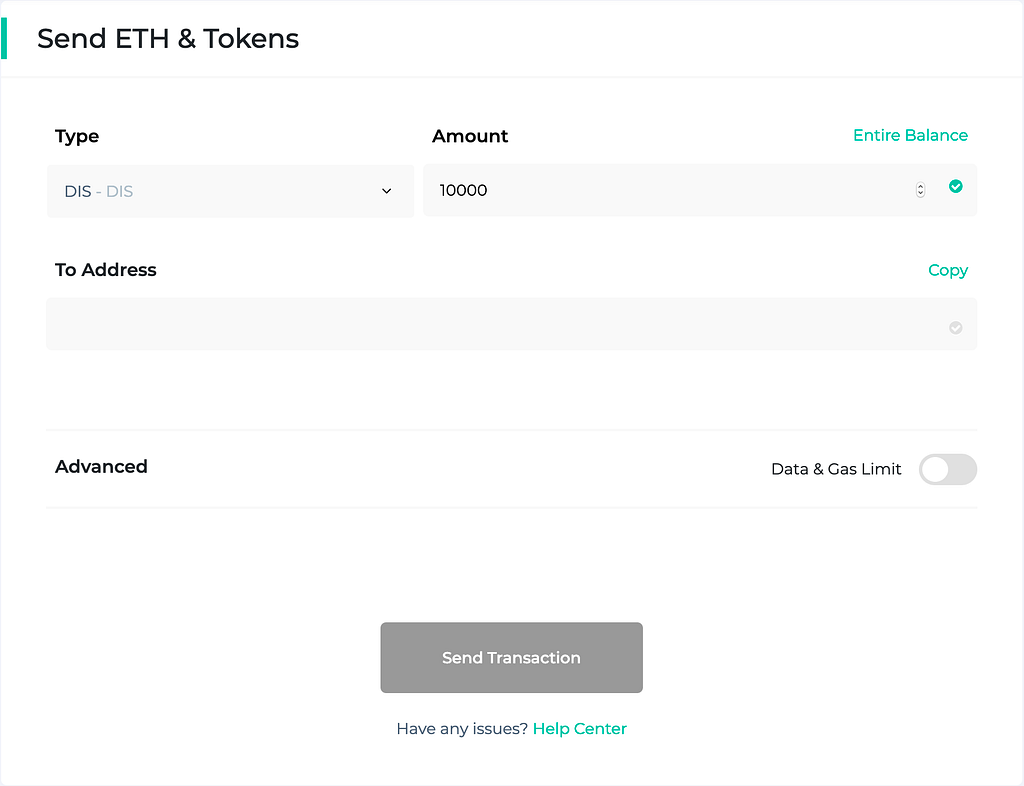Click the Amount stepper up arrow
The height and width of the screenshot is (786, 1024).
(x=920, y=186)
